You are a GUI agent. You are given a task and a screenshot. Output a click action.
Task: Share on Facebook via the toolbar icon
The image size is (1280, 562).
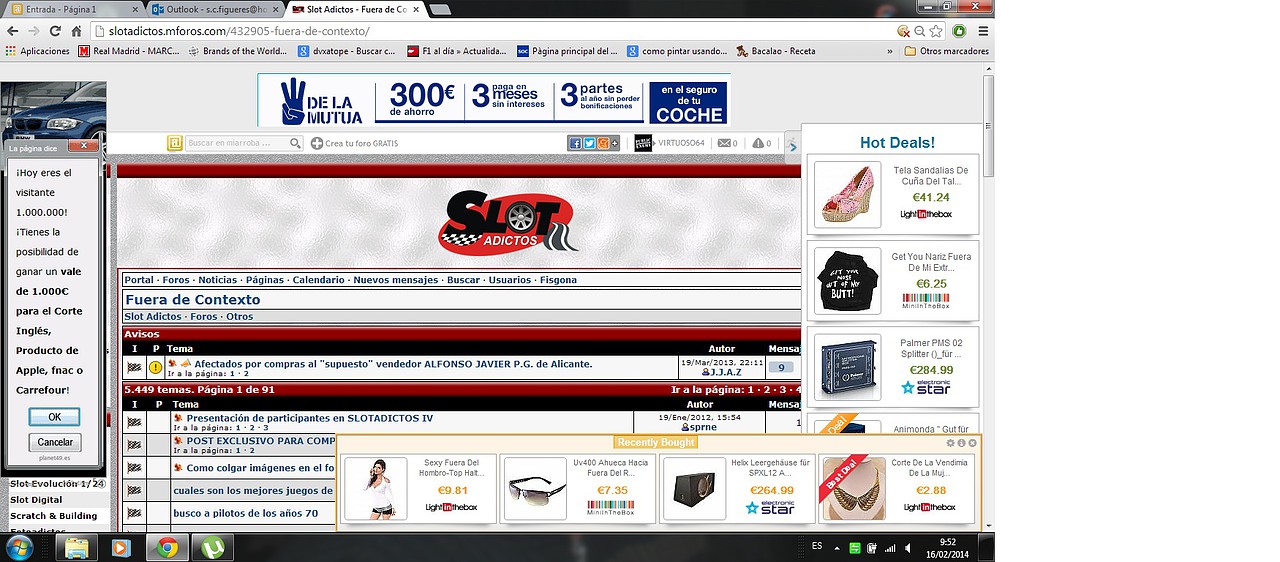coord(575,143)
